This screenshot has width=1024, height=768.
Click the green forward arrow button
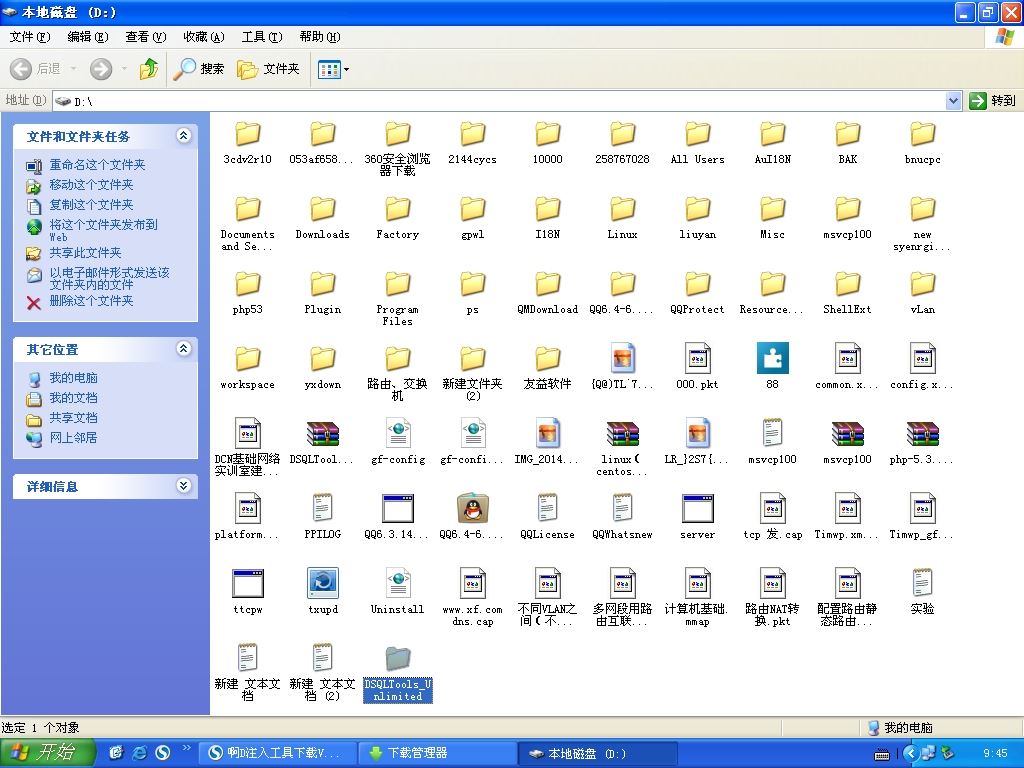click(x=101, y=69)
